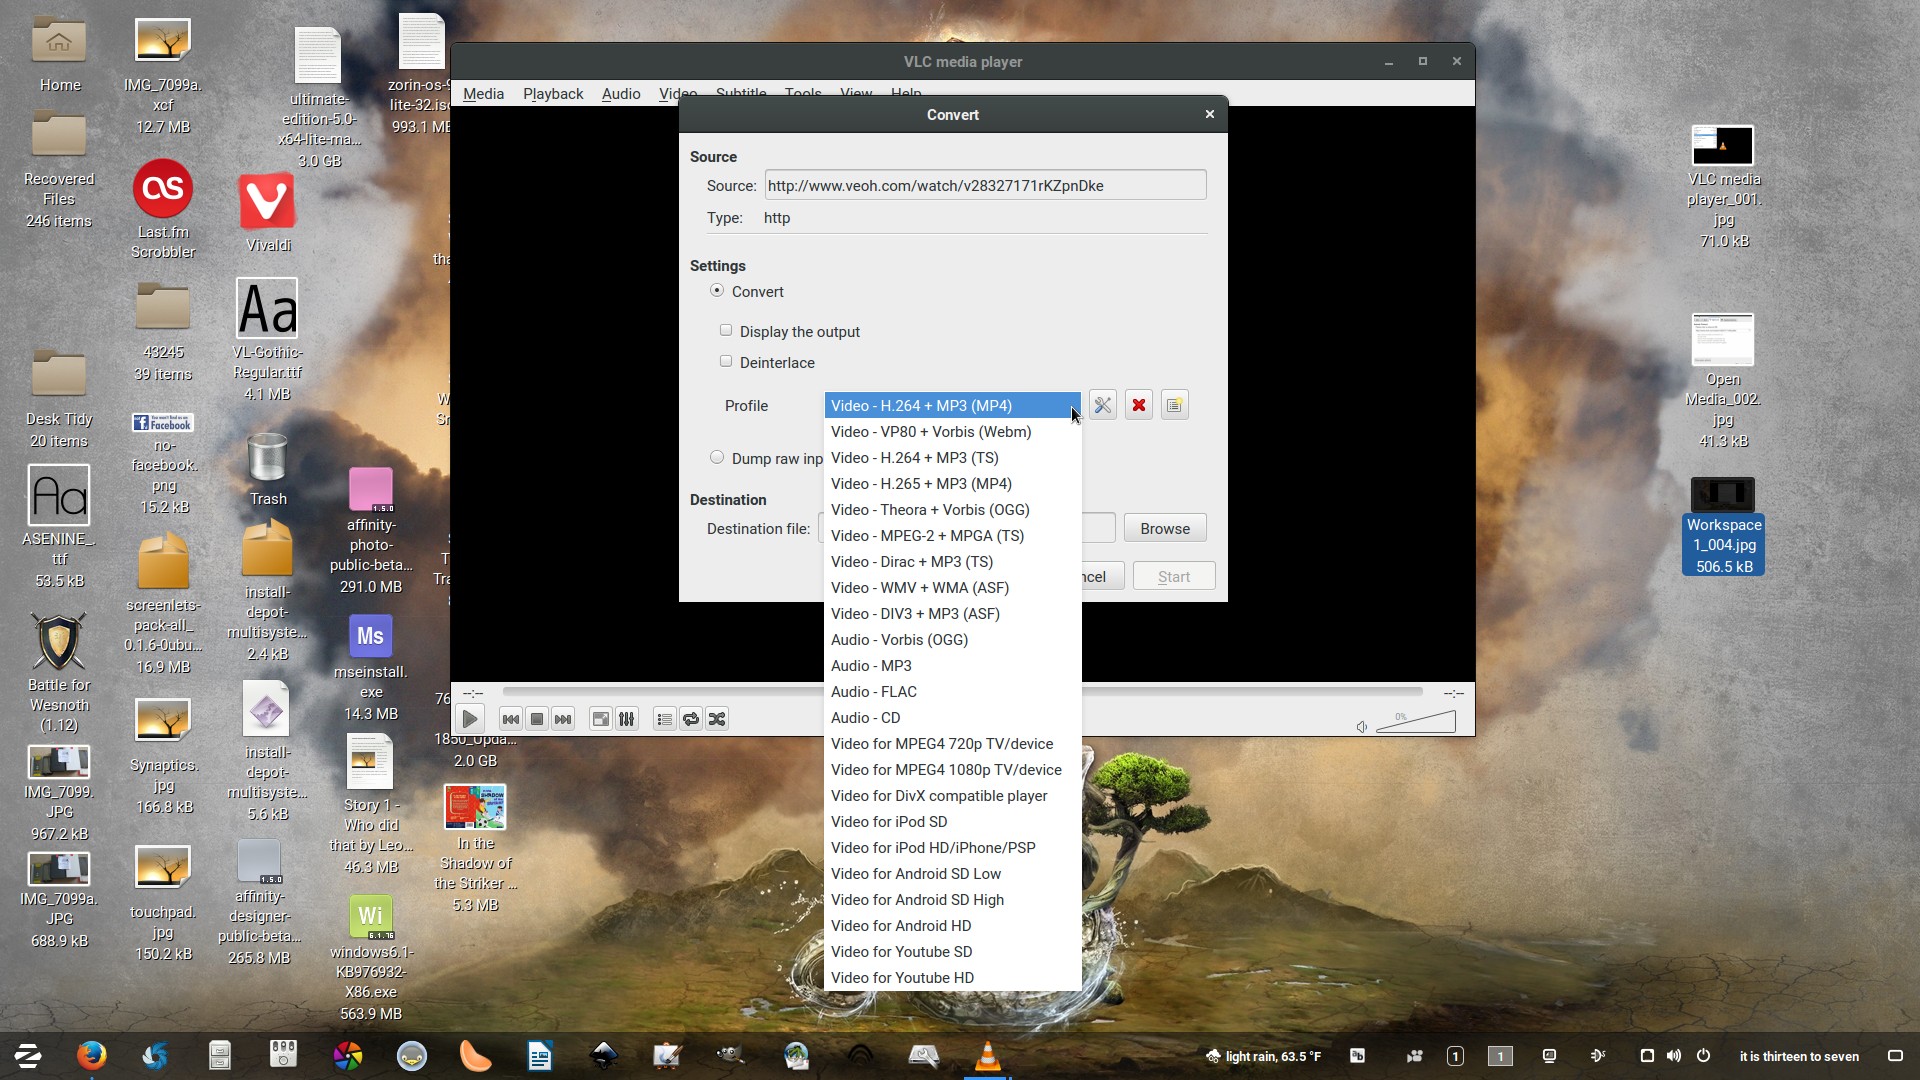Image resolution: width=1920 pixels, height=1080 pixels.
Task: Click the Browse button
Action: coord(1165,528)
